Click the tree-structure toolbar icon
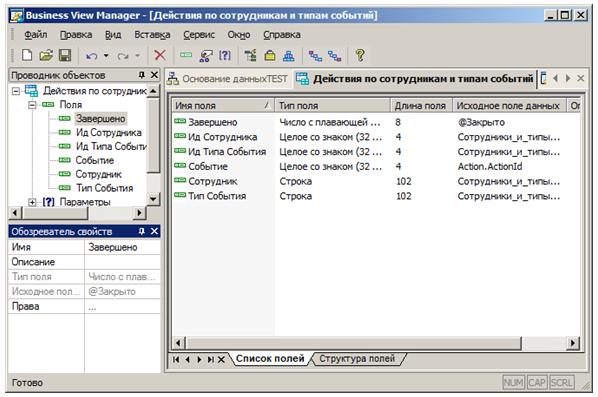This screenshot has height=397, width=598. 251,56
